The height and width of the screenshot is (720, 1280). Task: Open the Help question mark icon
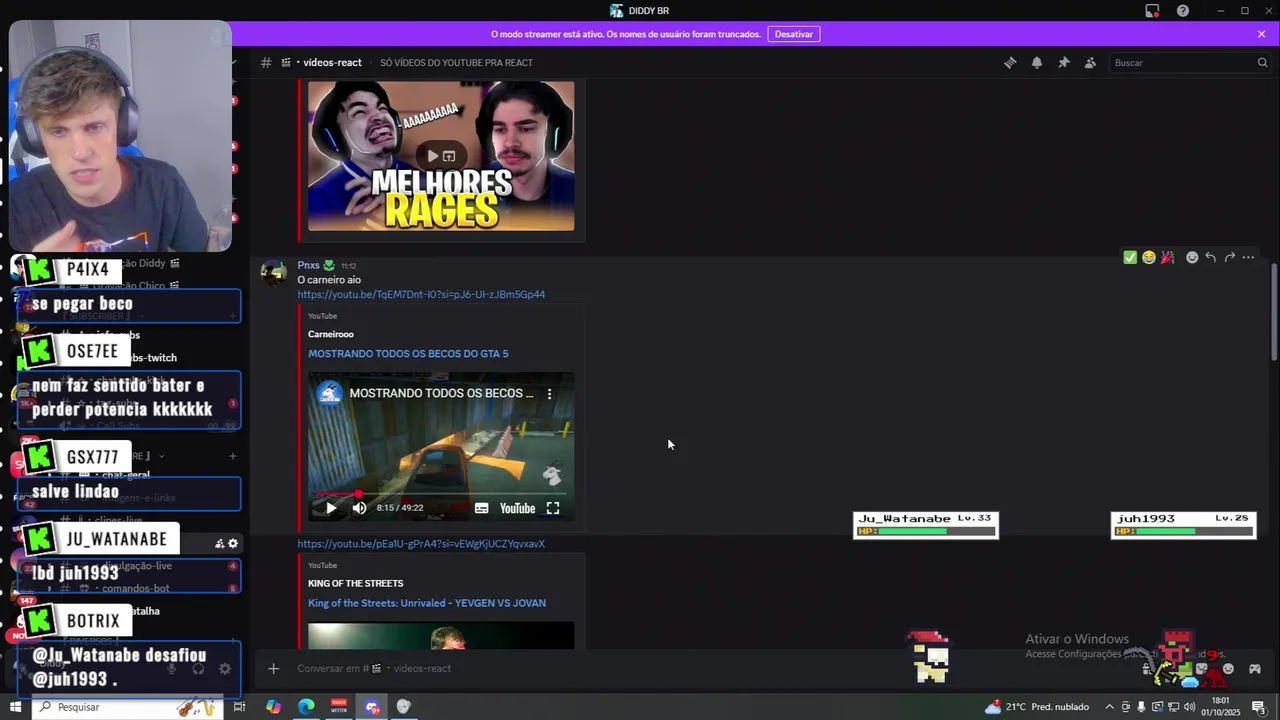[x=1183, y=10]
